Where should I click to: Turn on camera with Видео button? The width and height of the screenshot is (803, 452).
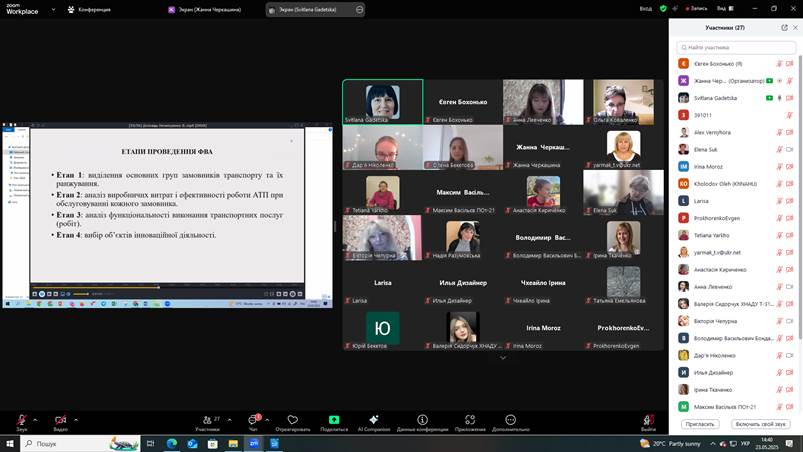[x=60, y=421]
